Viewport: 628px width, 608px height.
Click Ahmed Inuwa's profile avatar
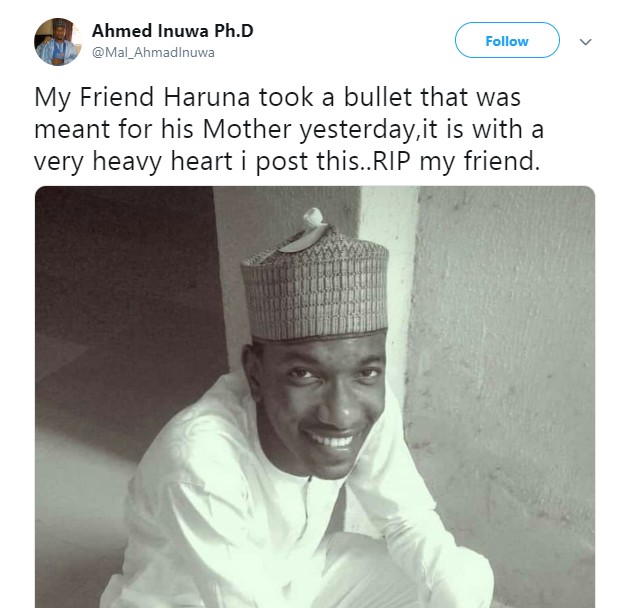[x=57, y=42]
